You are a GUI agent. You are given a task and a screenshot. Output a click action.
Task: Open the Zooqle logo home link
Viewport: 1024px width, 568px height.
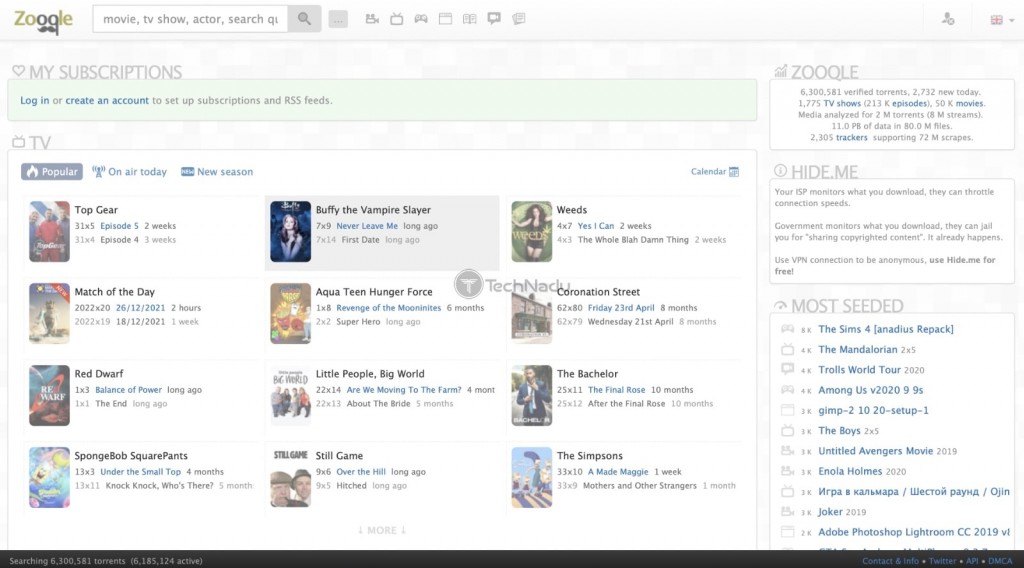[x=43, y=20]
